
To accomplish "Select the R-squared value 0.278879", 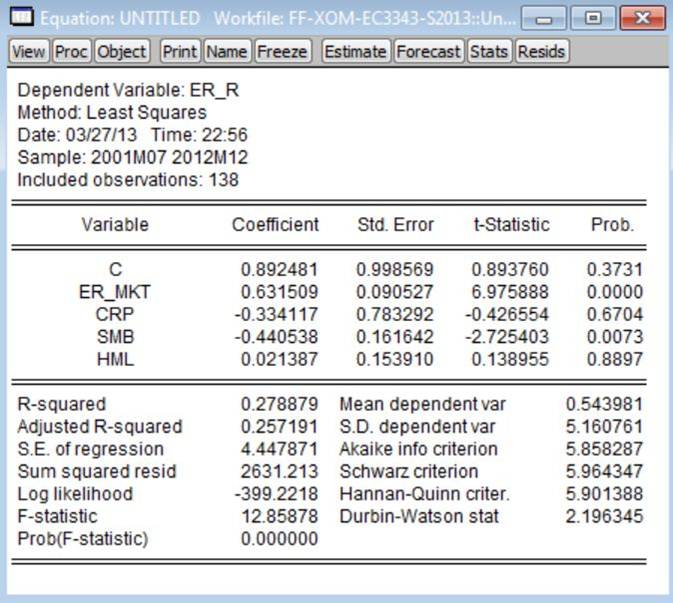I will point(279,404).
